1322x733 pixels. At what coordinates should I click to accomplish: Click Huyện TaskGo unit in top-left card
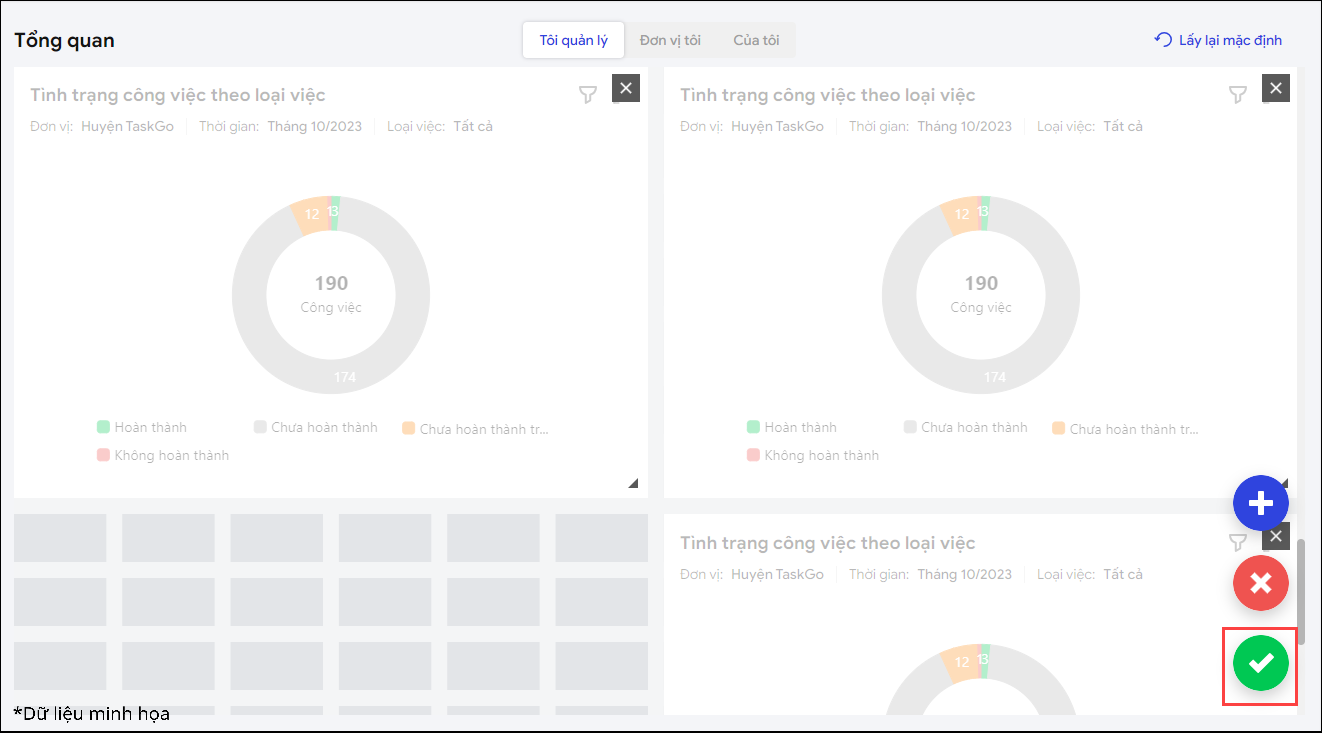(x=127, y=126)
